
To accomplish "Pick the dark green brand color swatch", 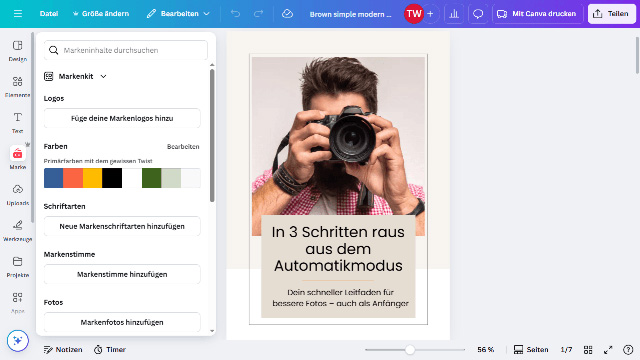I will tap(151, 178).
